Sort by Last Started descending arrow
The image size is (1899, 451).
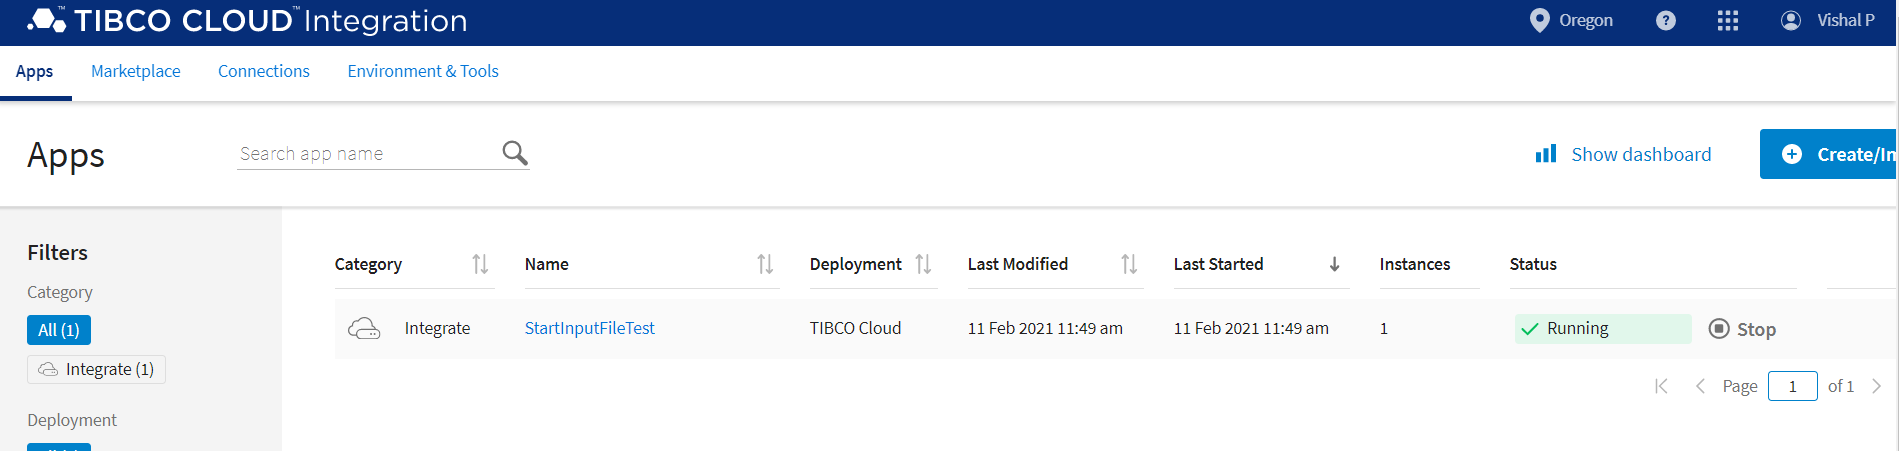pos(1334,264)
